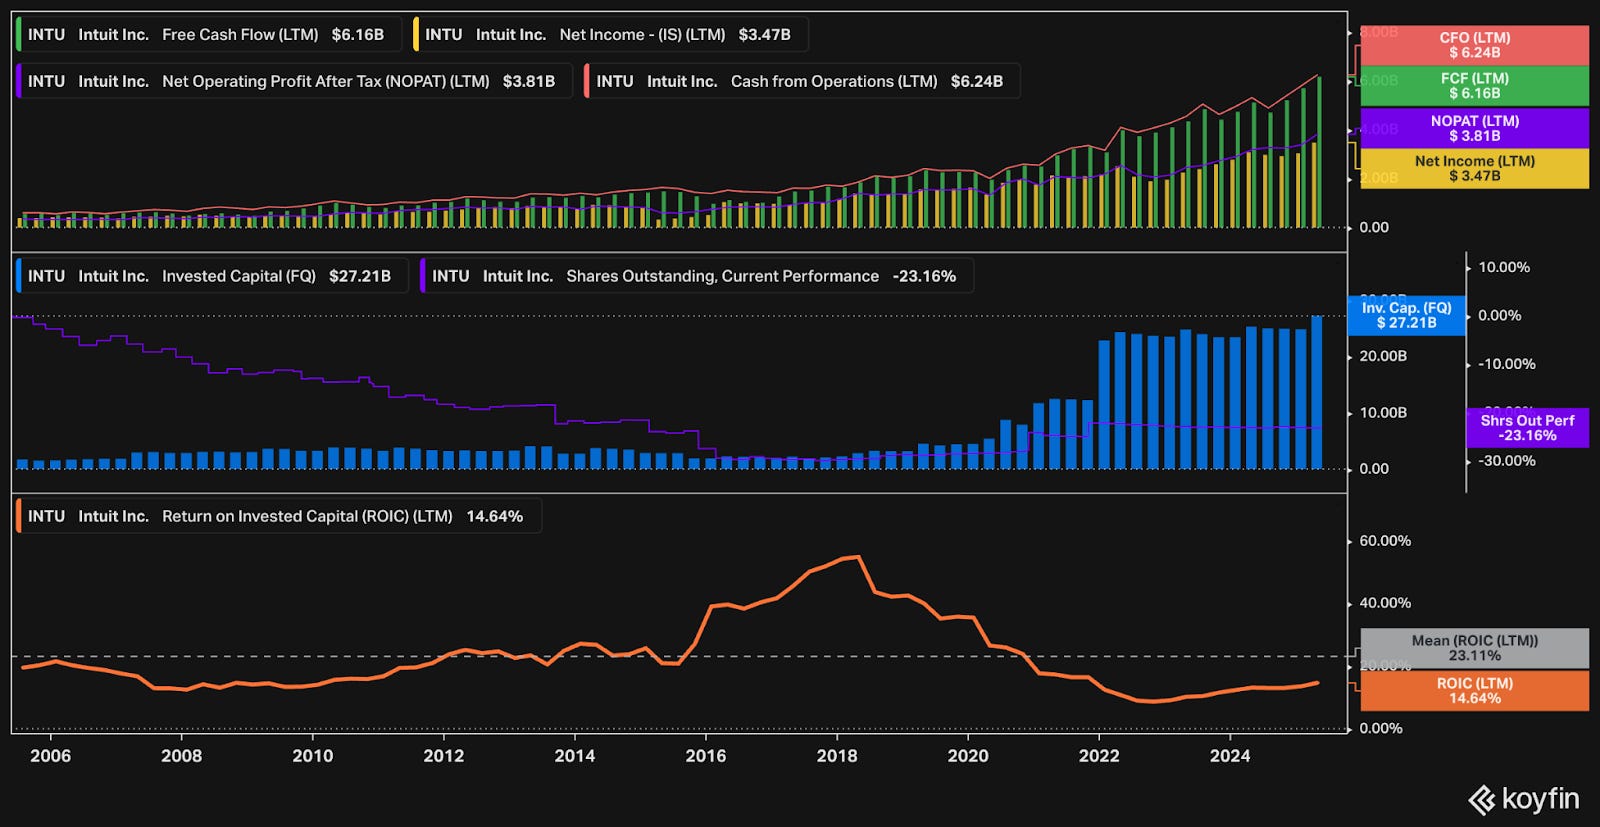This screenshot has height=827, width=1600.
Task: Click the 2006 label on the time axis
Action: (x=50, y=755)
